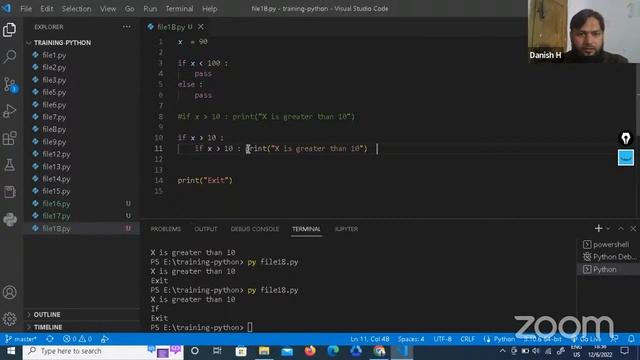Open the Accounts icon
Viewport: 640px width, 360px height.
click(9, 292)
